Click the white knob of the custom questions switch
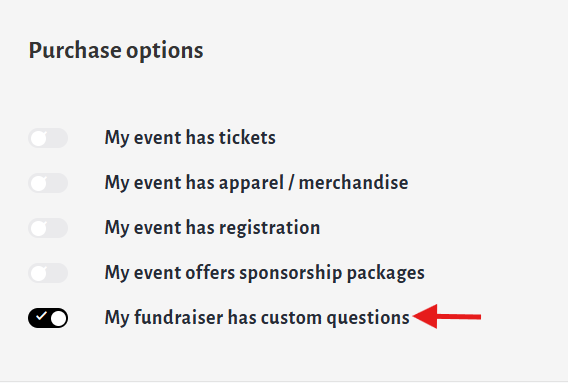The height and width of the screenshot is (383, 568). 58,319
